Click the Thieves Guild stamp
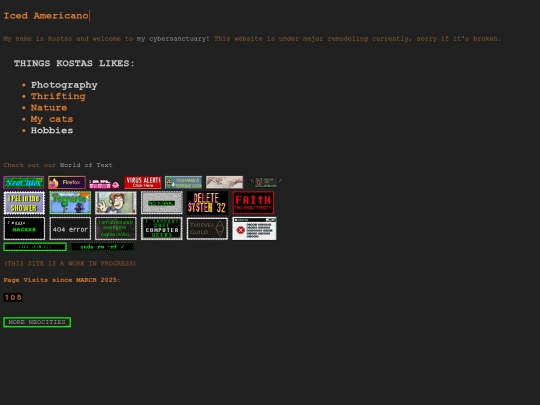540x405 pixels. tap(207, 228)
